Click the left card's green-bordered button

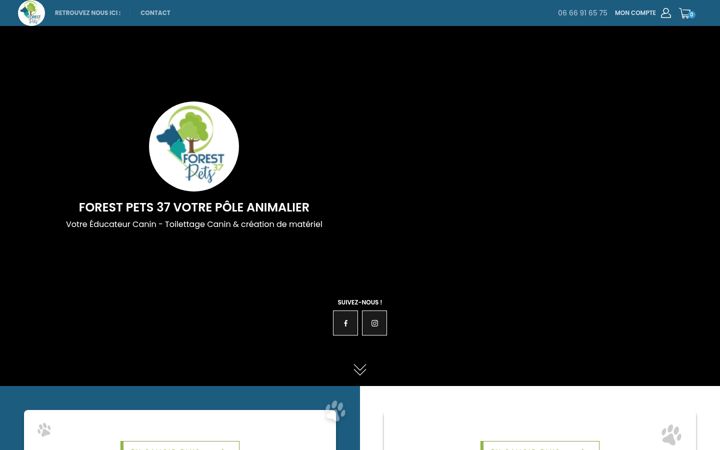tap(180, 445)
